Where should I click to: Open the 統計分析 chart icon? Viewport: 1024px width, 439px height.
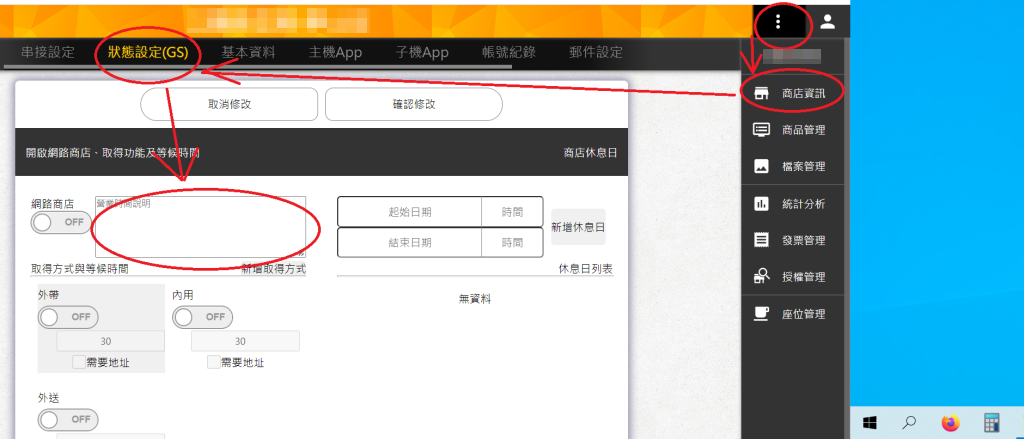click(761, 204)
